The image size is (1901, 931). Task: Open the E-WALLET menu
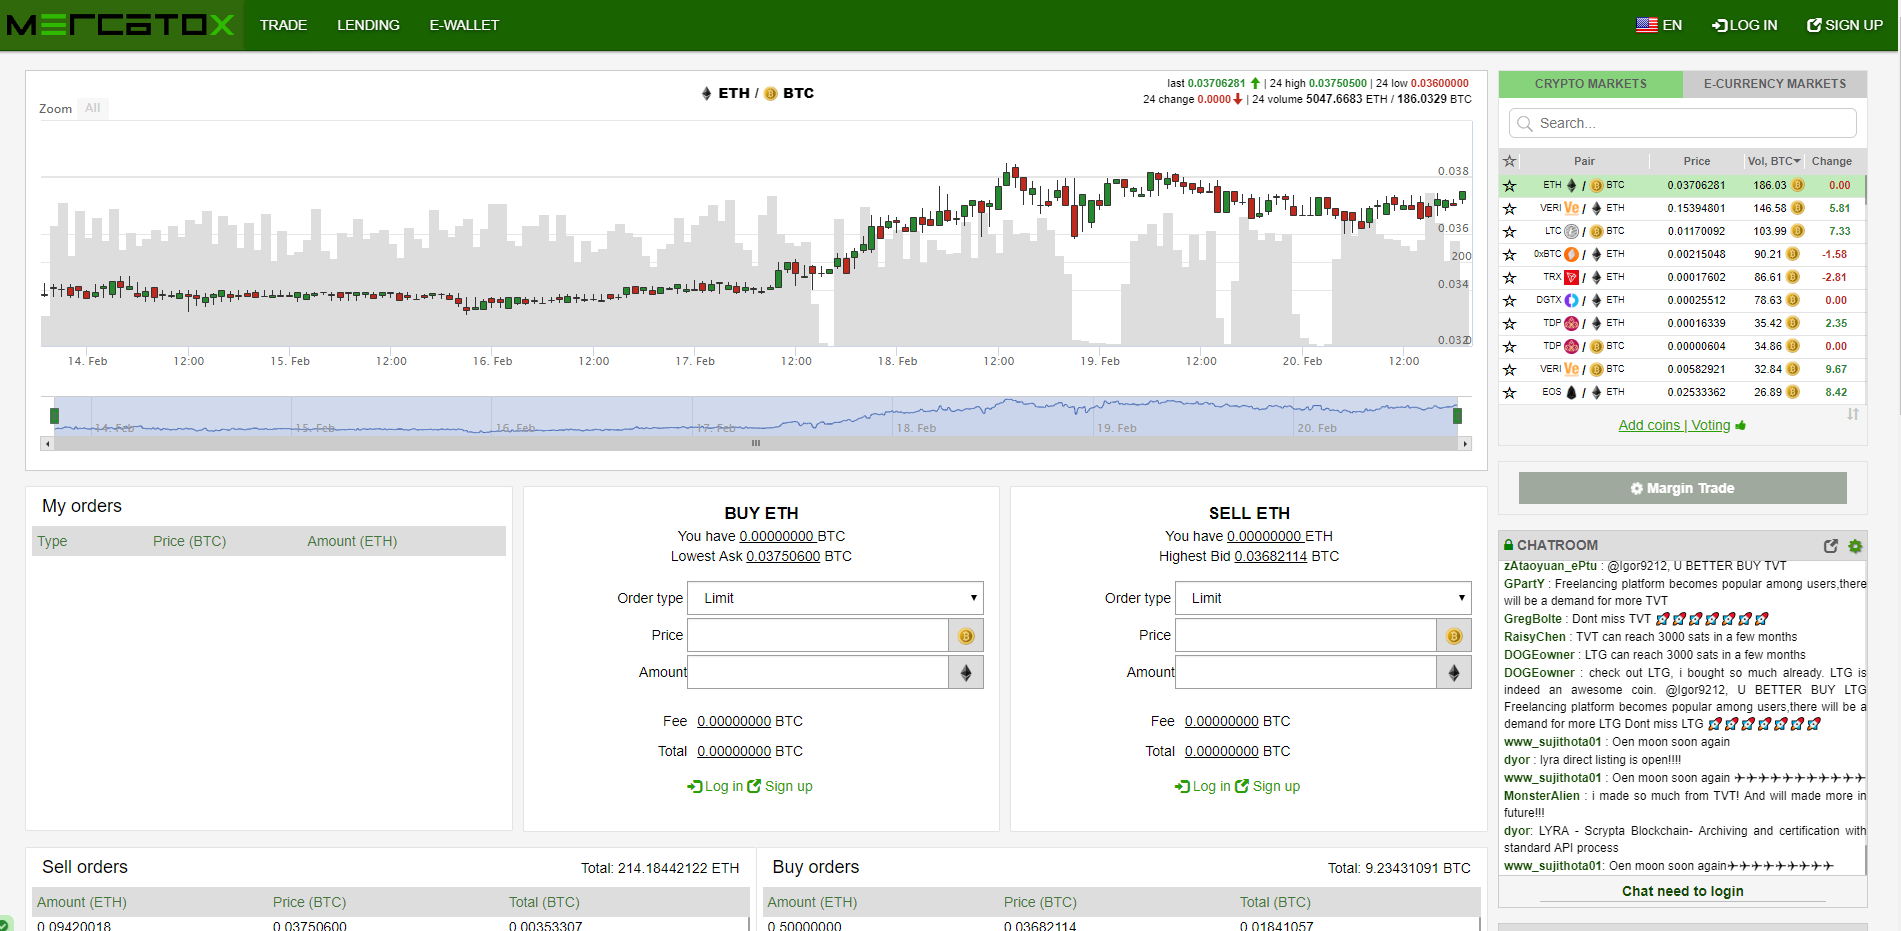(464, 25)
